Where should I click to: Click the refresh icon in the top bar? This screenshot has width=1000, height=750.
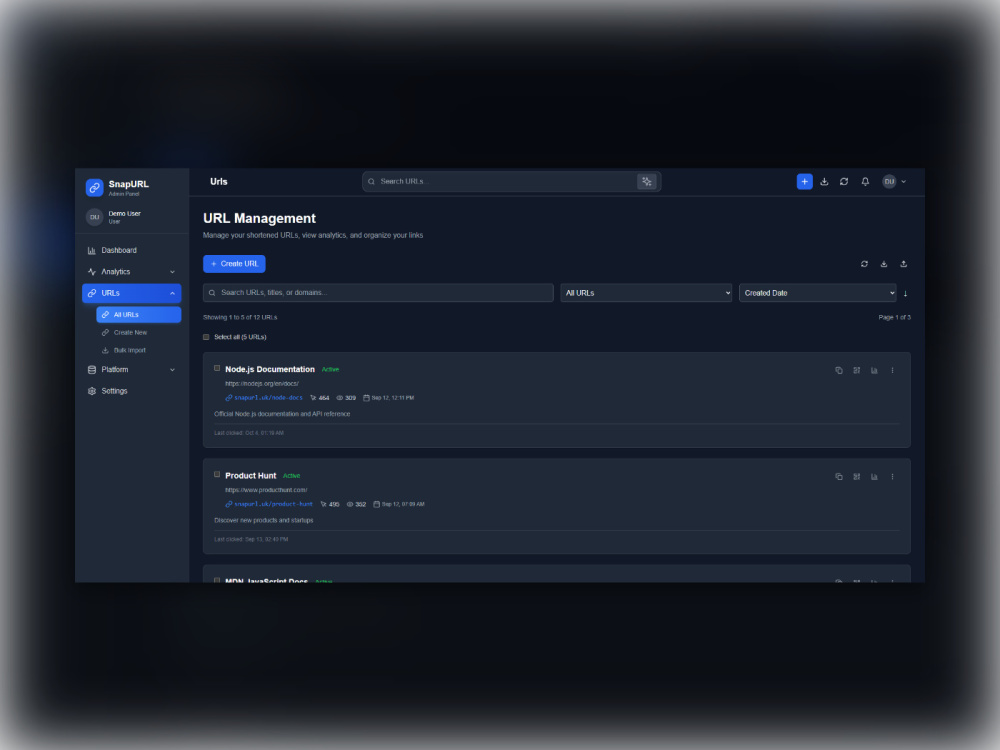844,182
